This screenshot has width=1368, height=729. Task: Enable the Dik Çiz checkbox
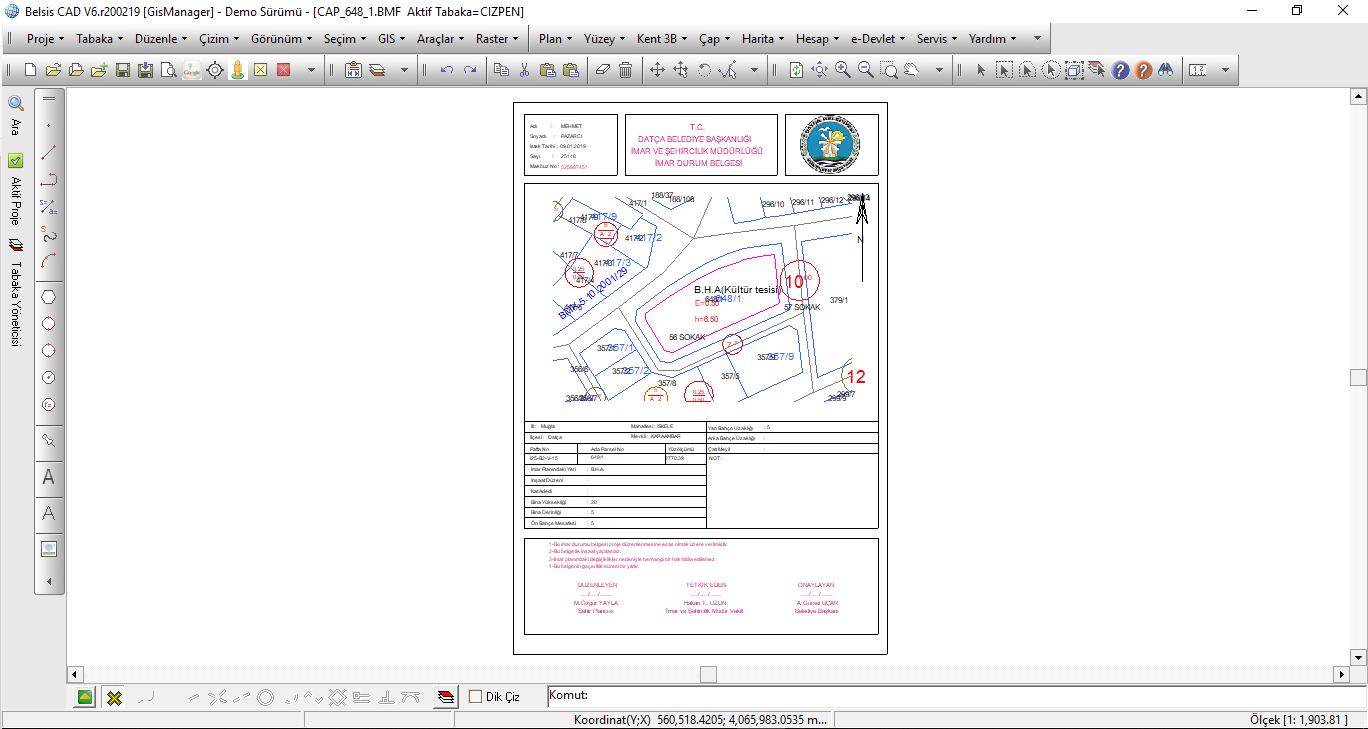coord(475,697)
